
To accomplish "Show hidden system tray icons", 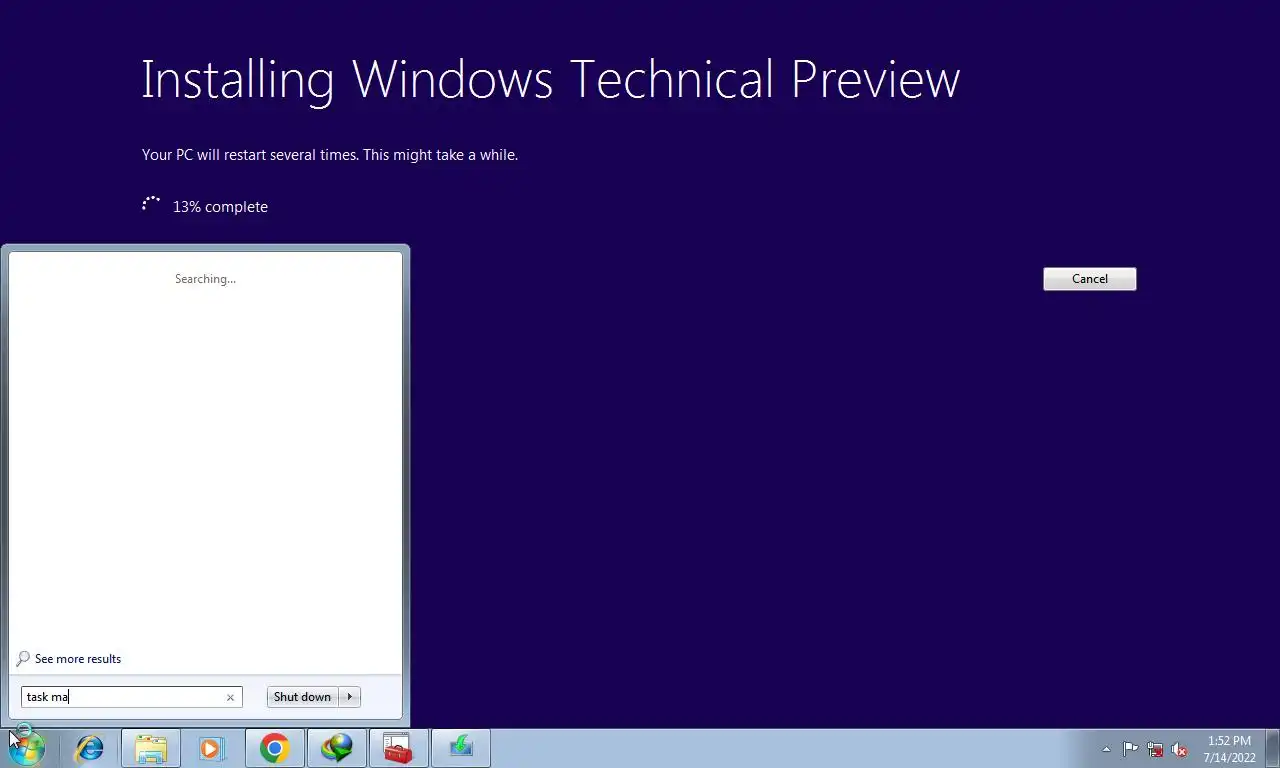I will 1106,749.
